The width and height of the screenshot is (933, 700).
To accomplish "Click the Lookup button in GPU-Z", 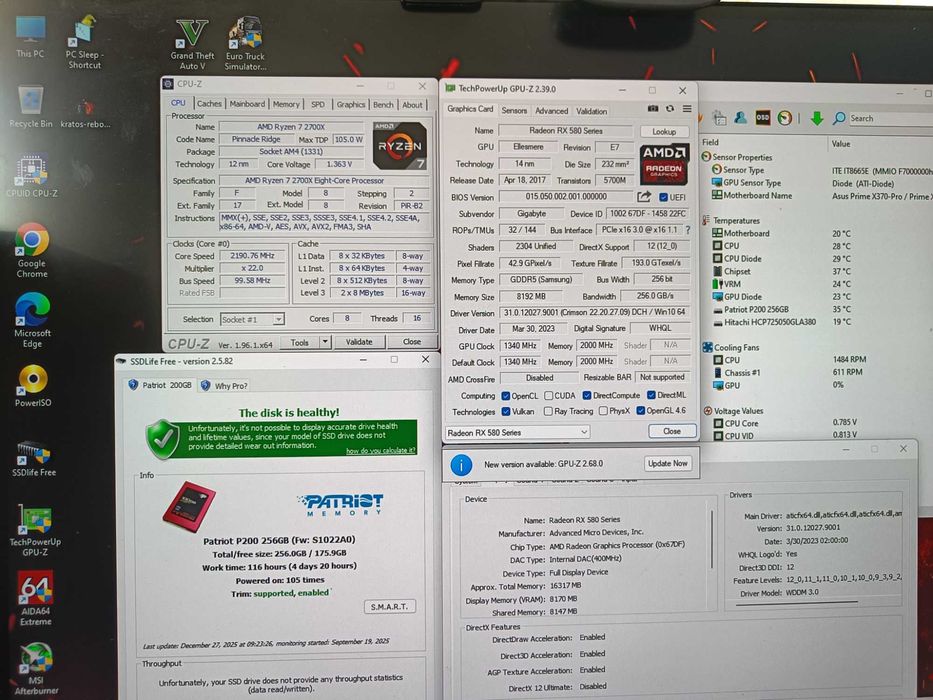I will 664,132.
